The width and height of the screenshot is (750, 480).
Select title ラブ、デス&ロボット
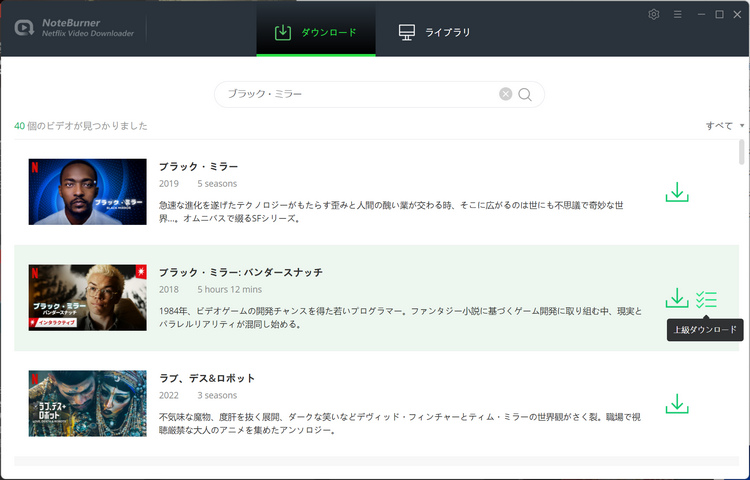click(x=207, y=378)
